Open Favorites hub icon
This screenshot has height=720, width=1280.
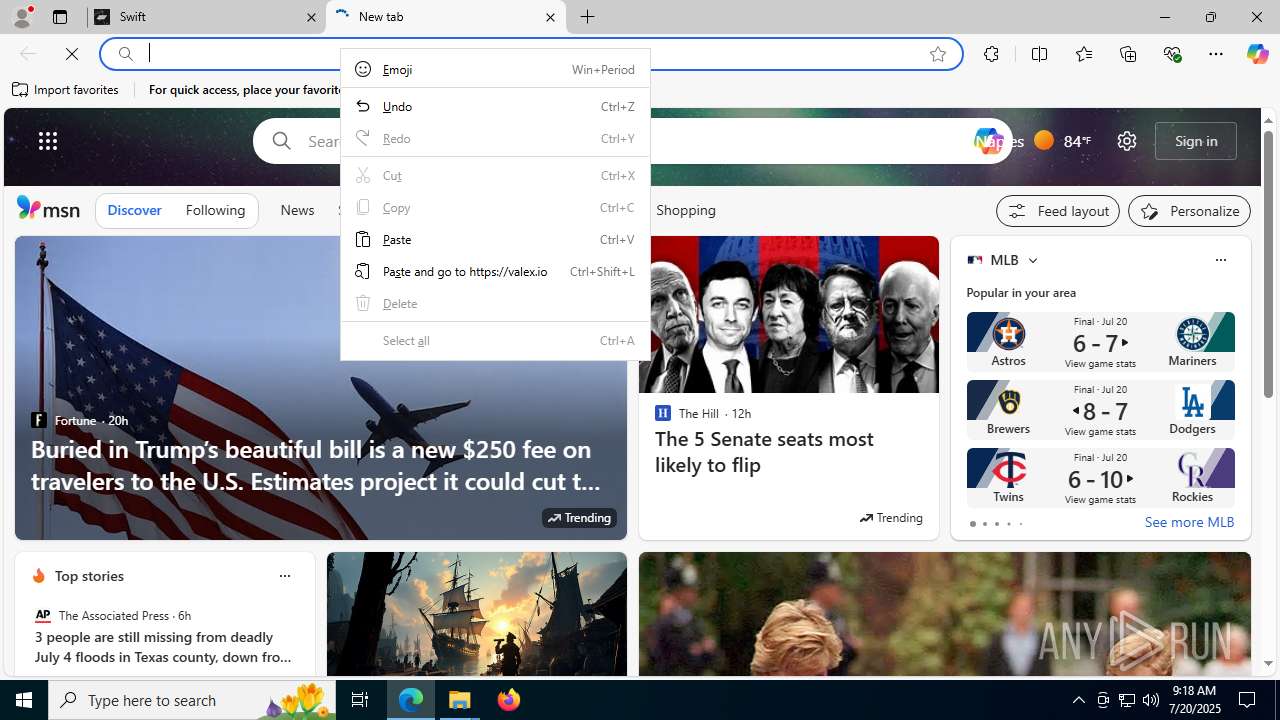pyautogui.click(x=1083, y=54)
